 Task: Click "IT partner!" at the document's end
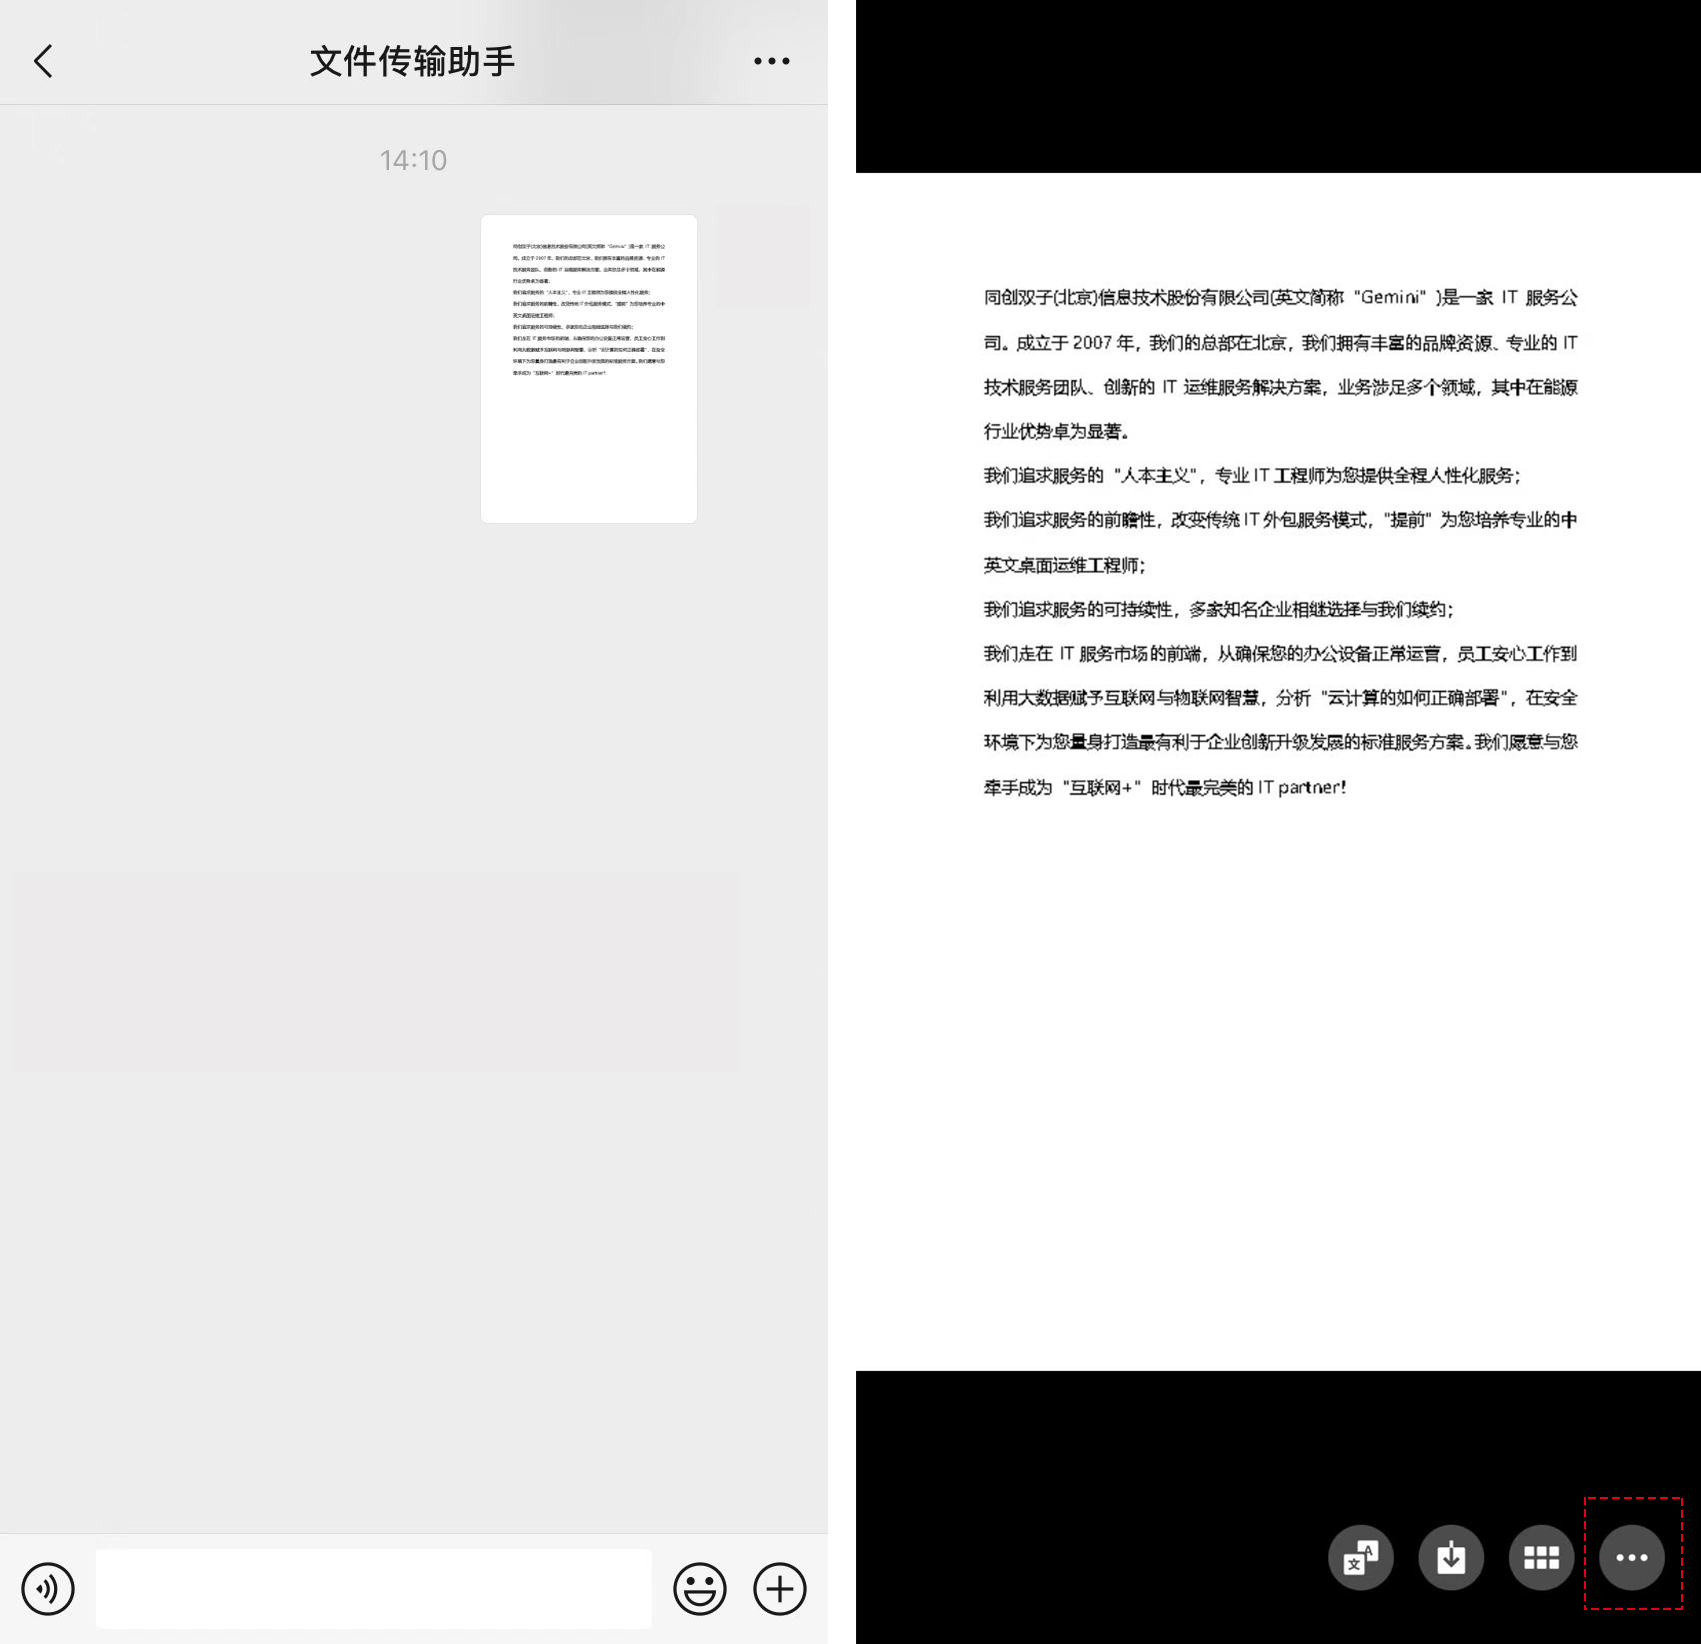[x=1302, y=787]
